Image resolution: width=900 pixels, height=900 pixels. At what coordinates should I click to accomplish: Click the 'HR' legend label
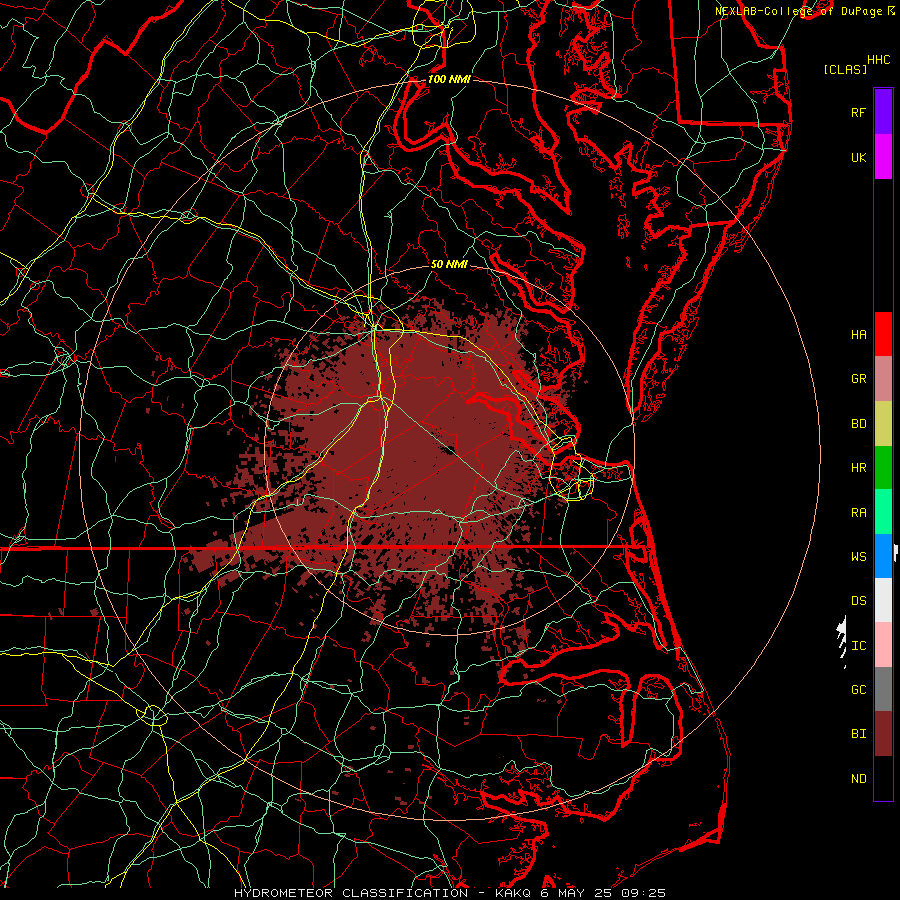(x=858, y=468)
